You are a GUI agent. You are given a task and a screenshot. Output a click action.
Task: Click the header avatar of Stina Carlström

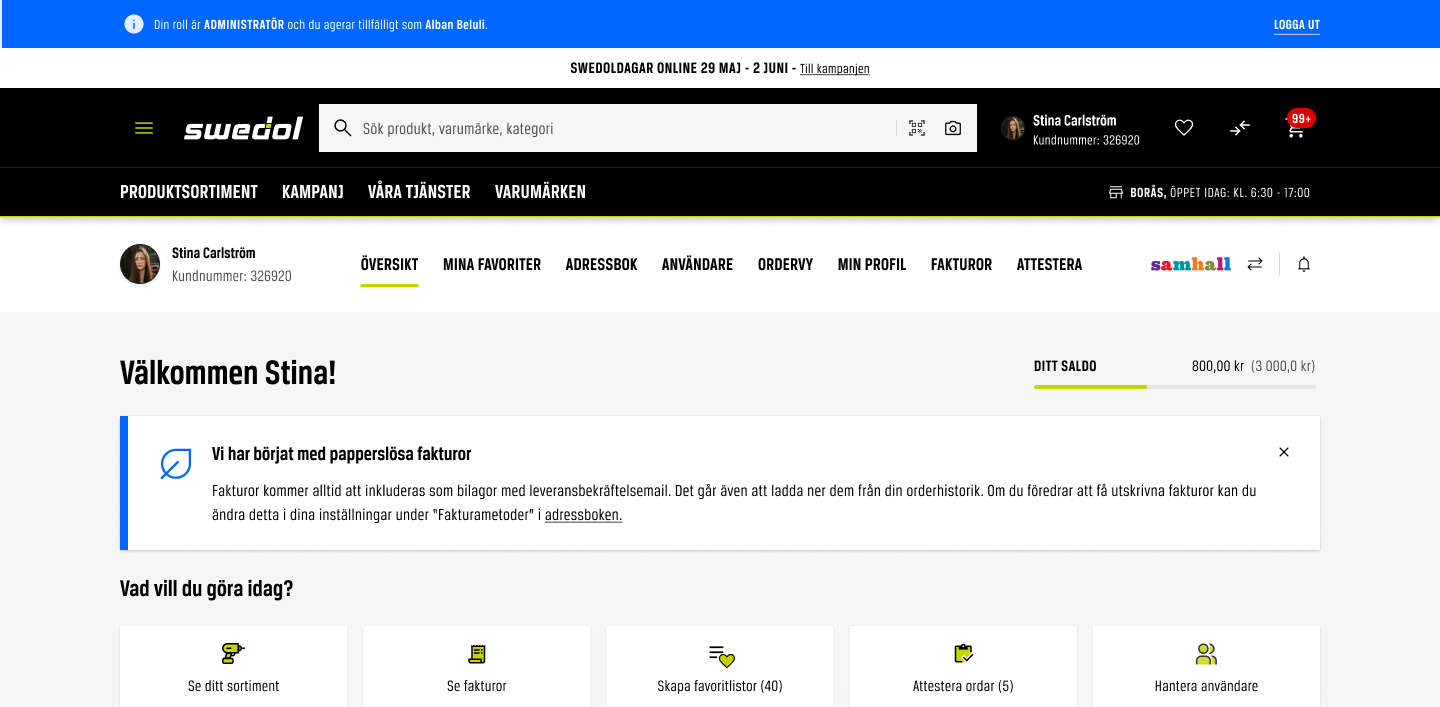1013,128
